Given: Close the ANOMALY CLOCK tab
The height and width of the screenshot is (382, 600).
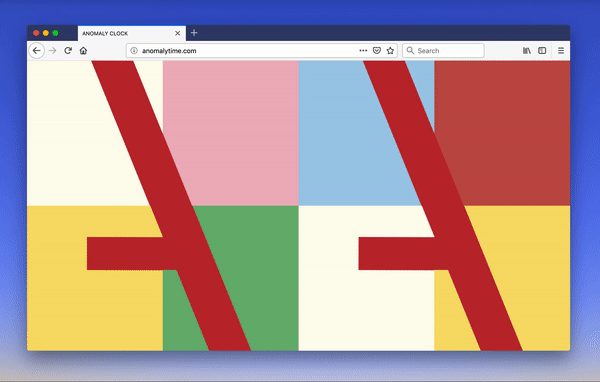Looking at the screenshot, I should 178,33.
